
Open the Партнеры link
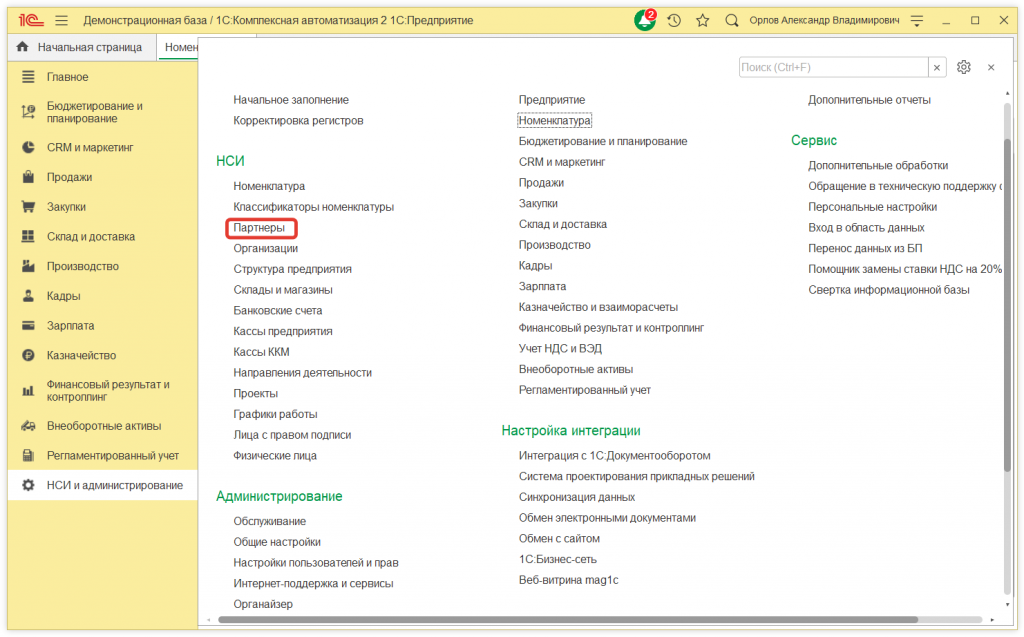259,228
